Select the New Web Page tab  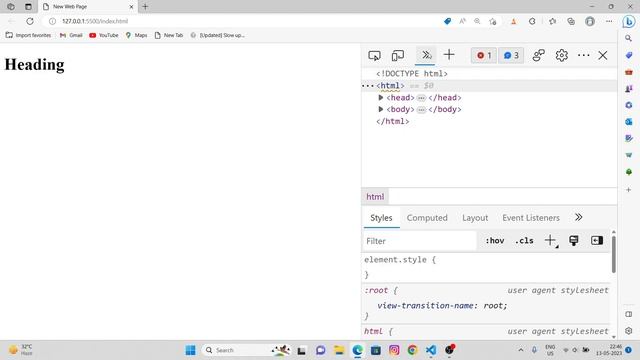[x=88, y=7]
